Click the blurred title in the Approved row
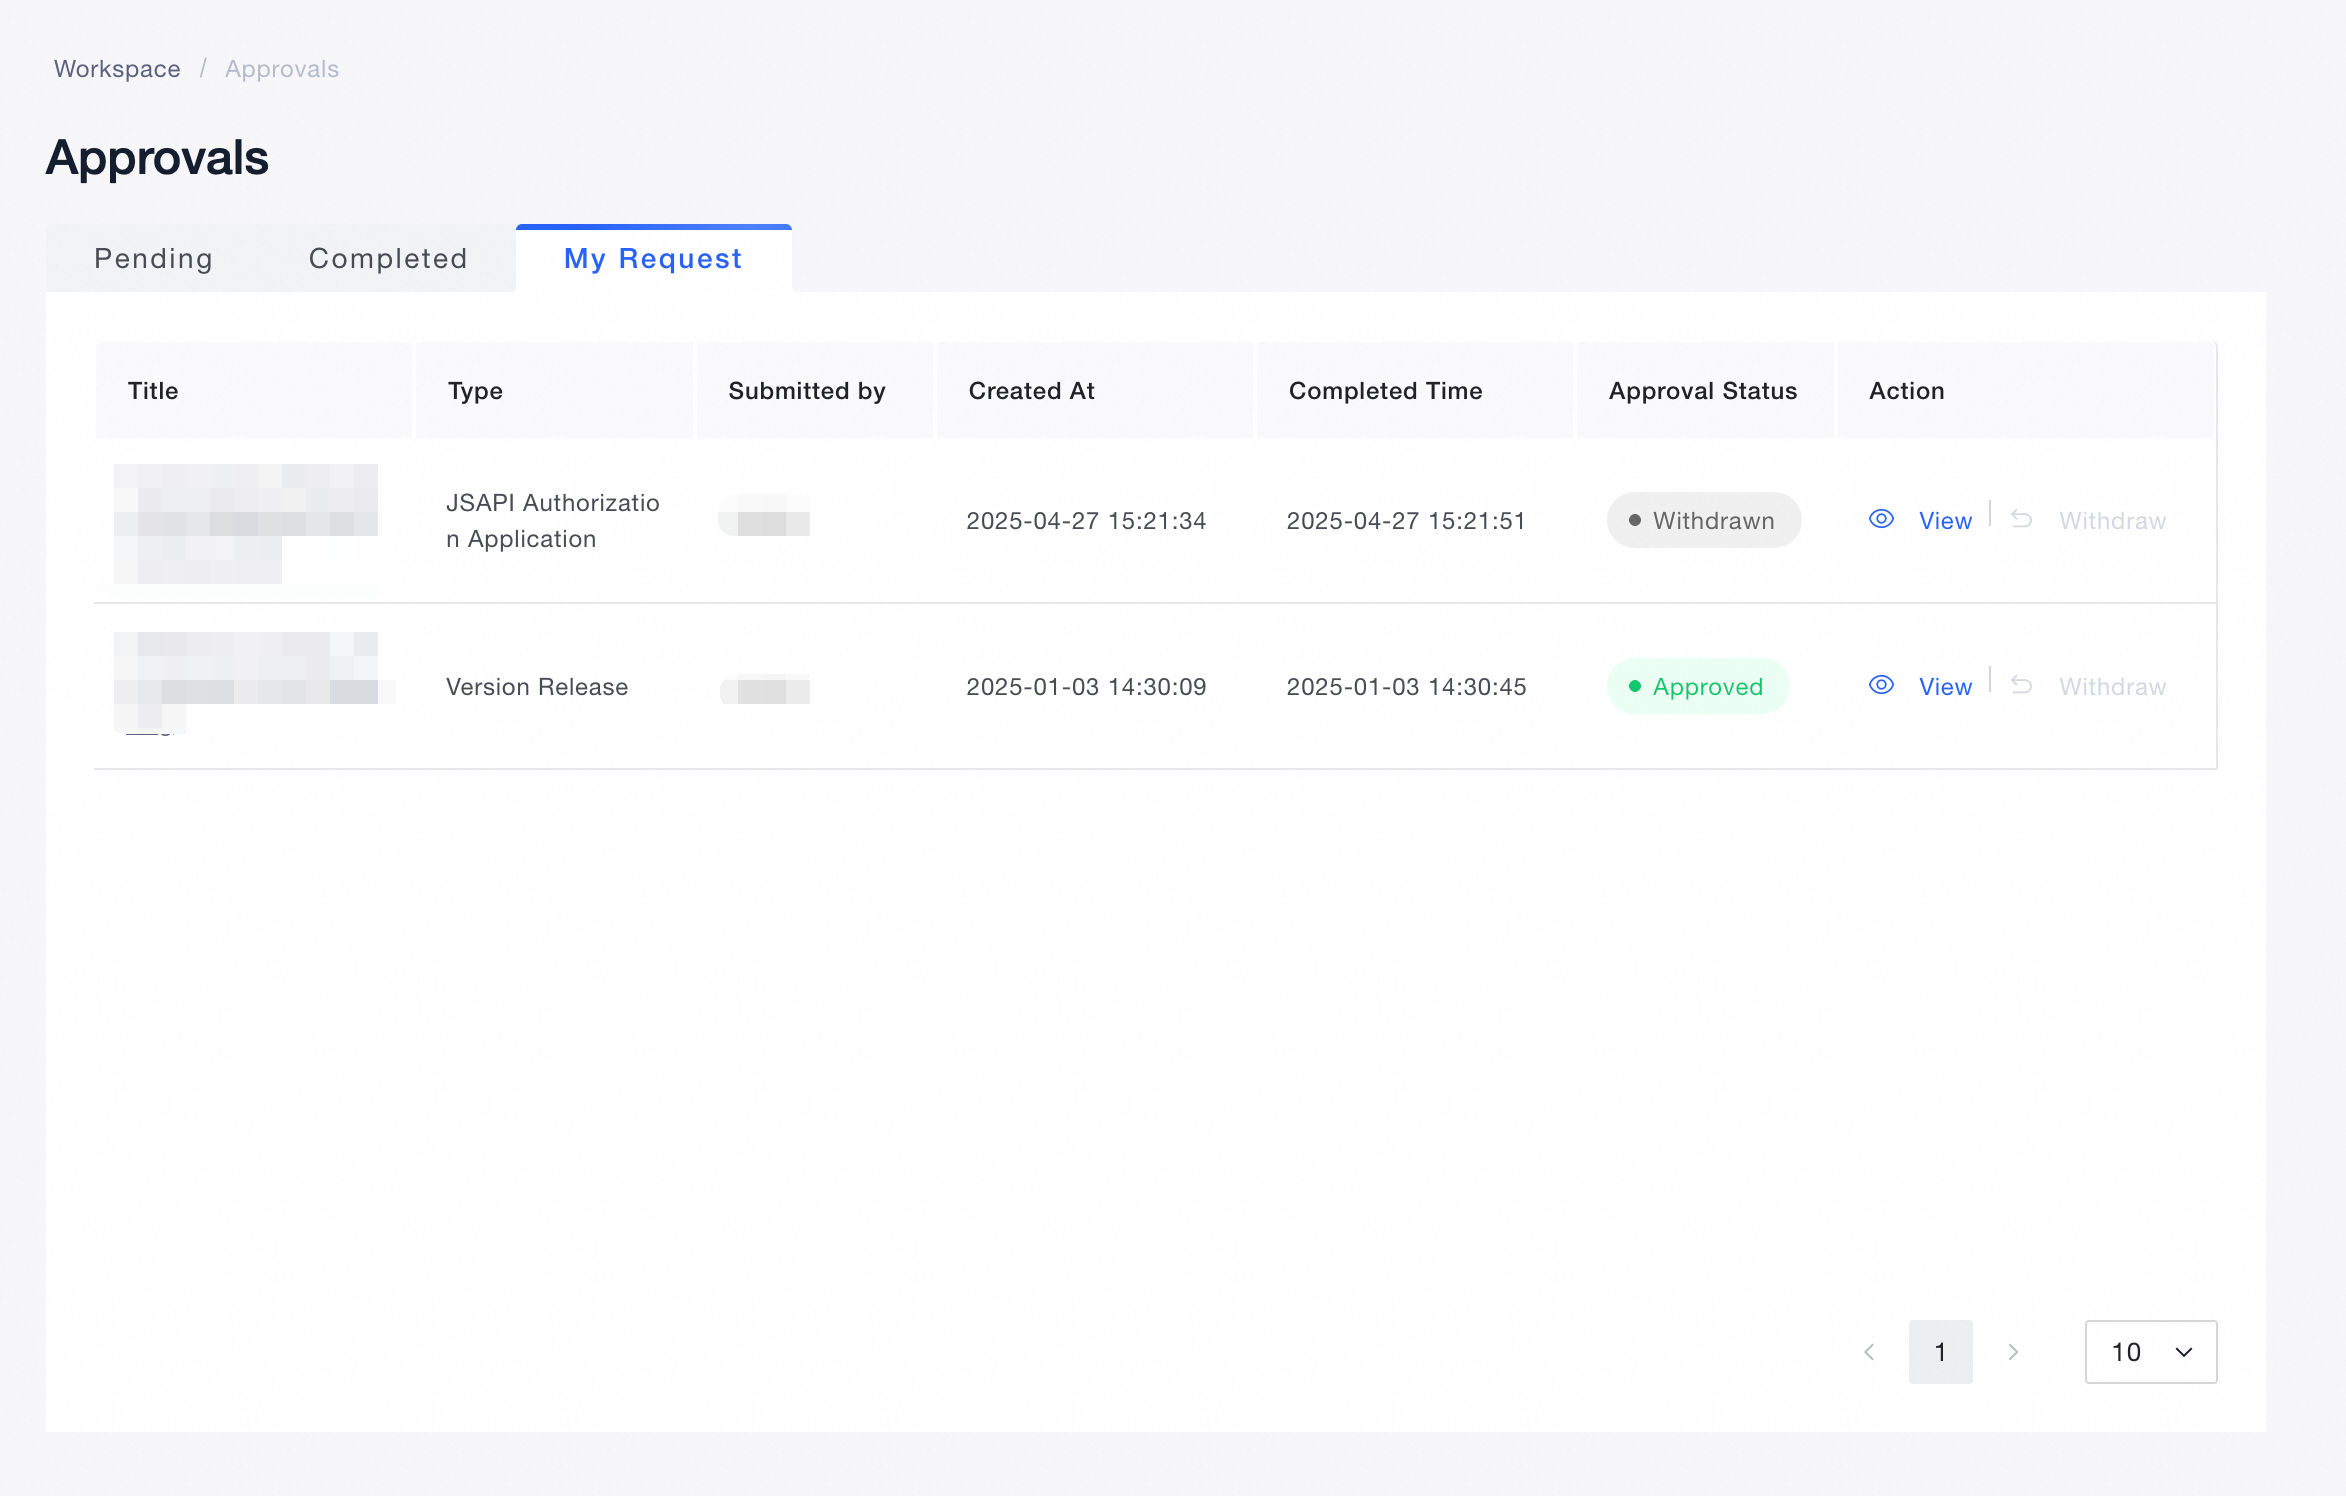 tap(254, 683)
